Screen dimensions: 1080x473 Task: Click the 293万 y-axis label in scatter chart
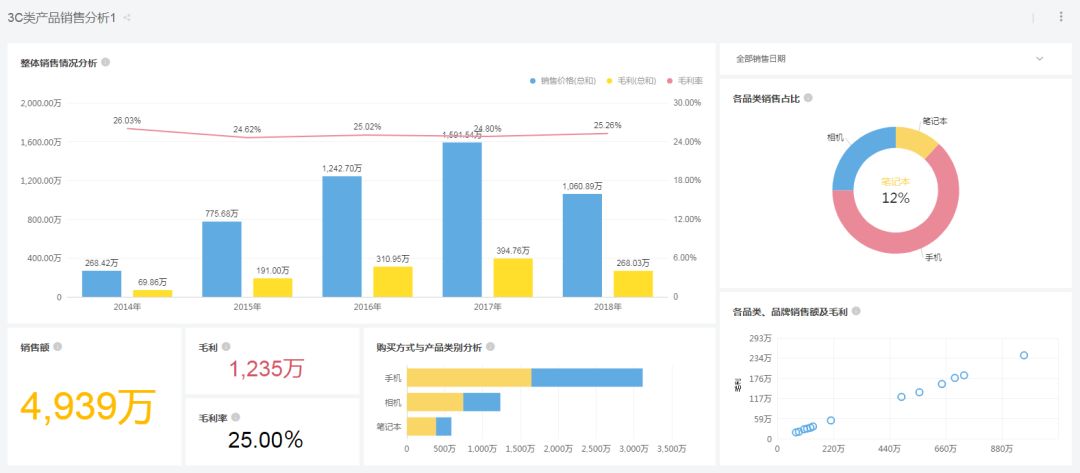[x=761, y=339]
